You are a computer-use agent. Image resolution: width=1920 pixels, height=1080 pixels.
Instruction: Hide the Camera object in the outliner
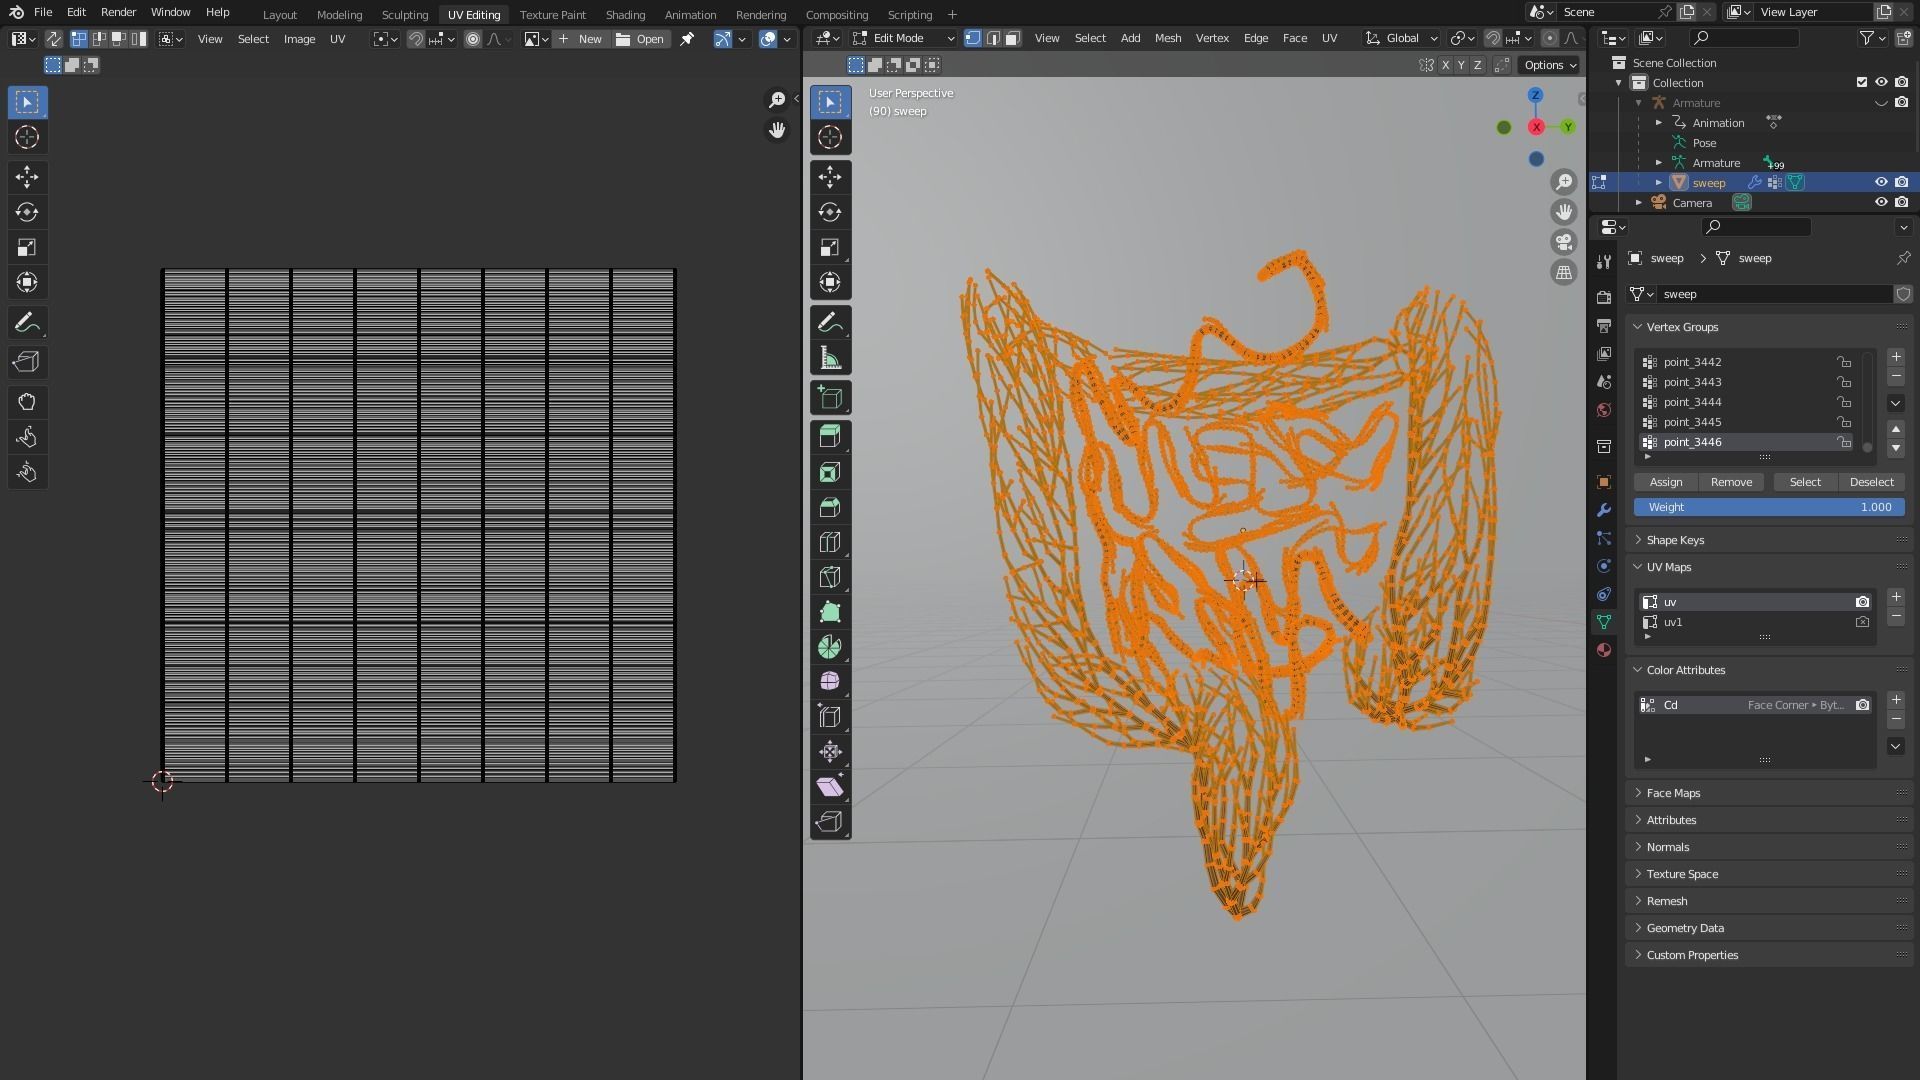(1881, 203)
